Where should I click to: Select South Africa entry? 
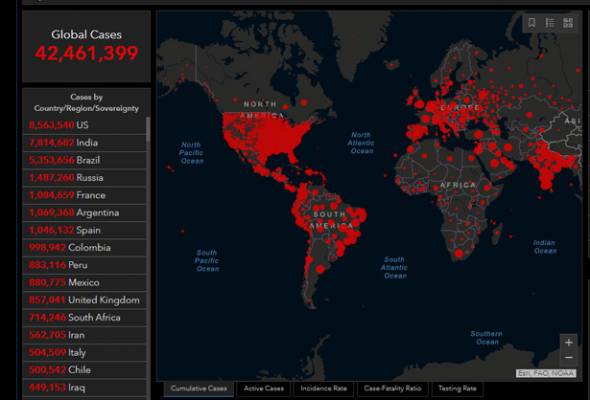pyautogui.click(x=85, y=318)
